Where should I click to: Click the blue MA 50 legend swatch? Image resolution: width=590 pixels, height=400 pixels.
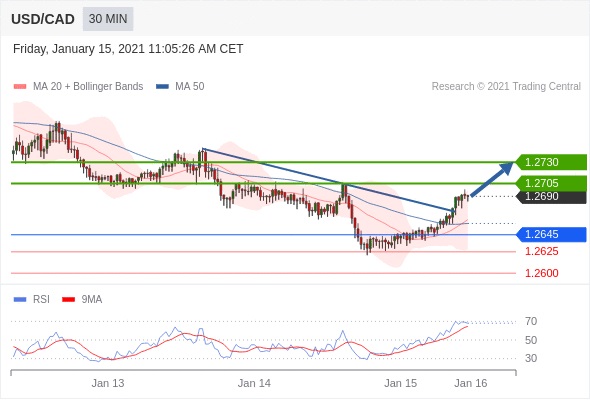point(162,87)
